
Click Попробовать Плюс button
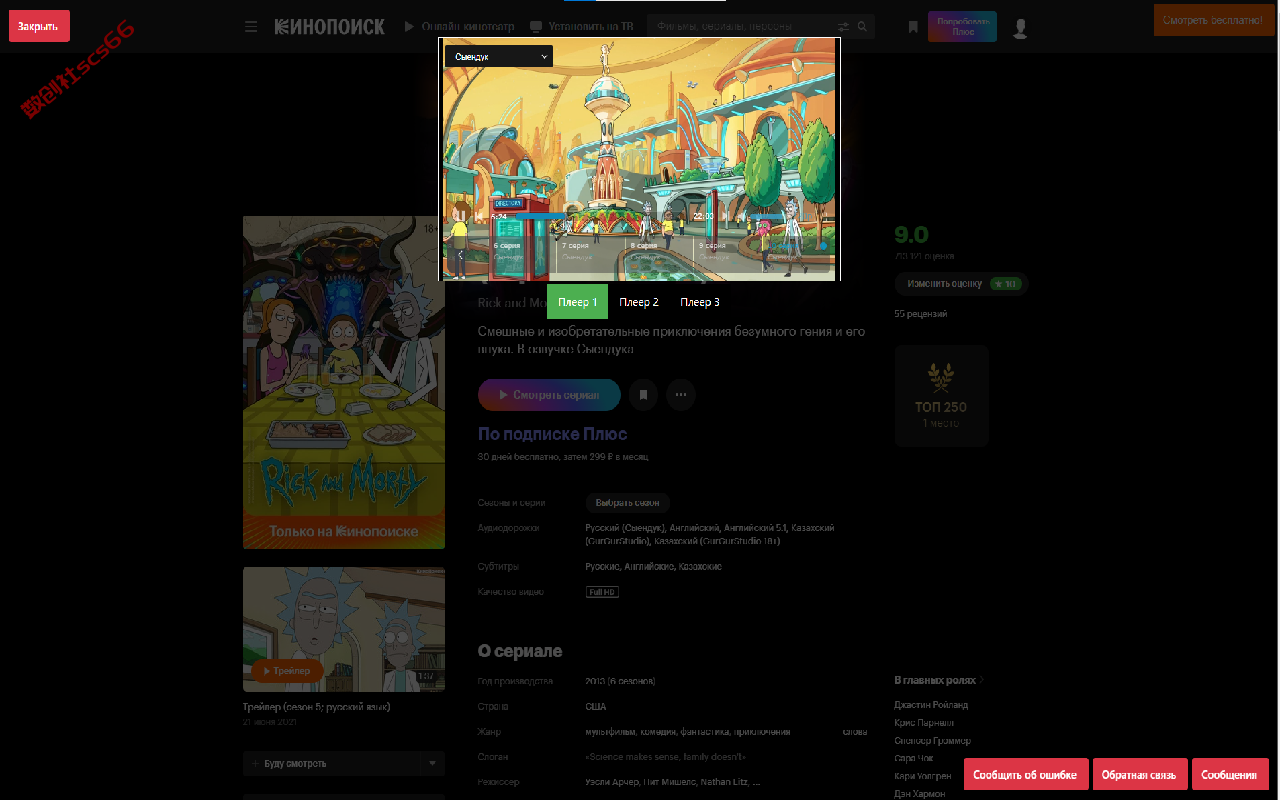[x=962, y=26]
